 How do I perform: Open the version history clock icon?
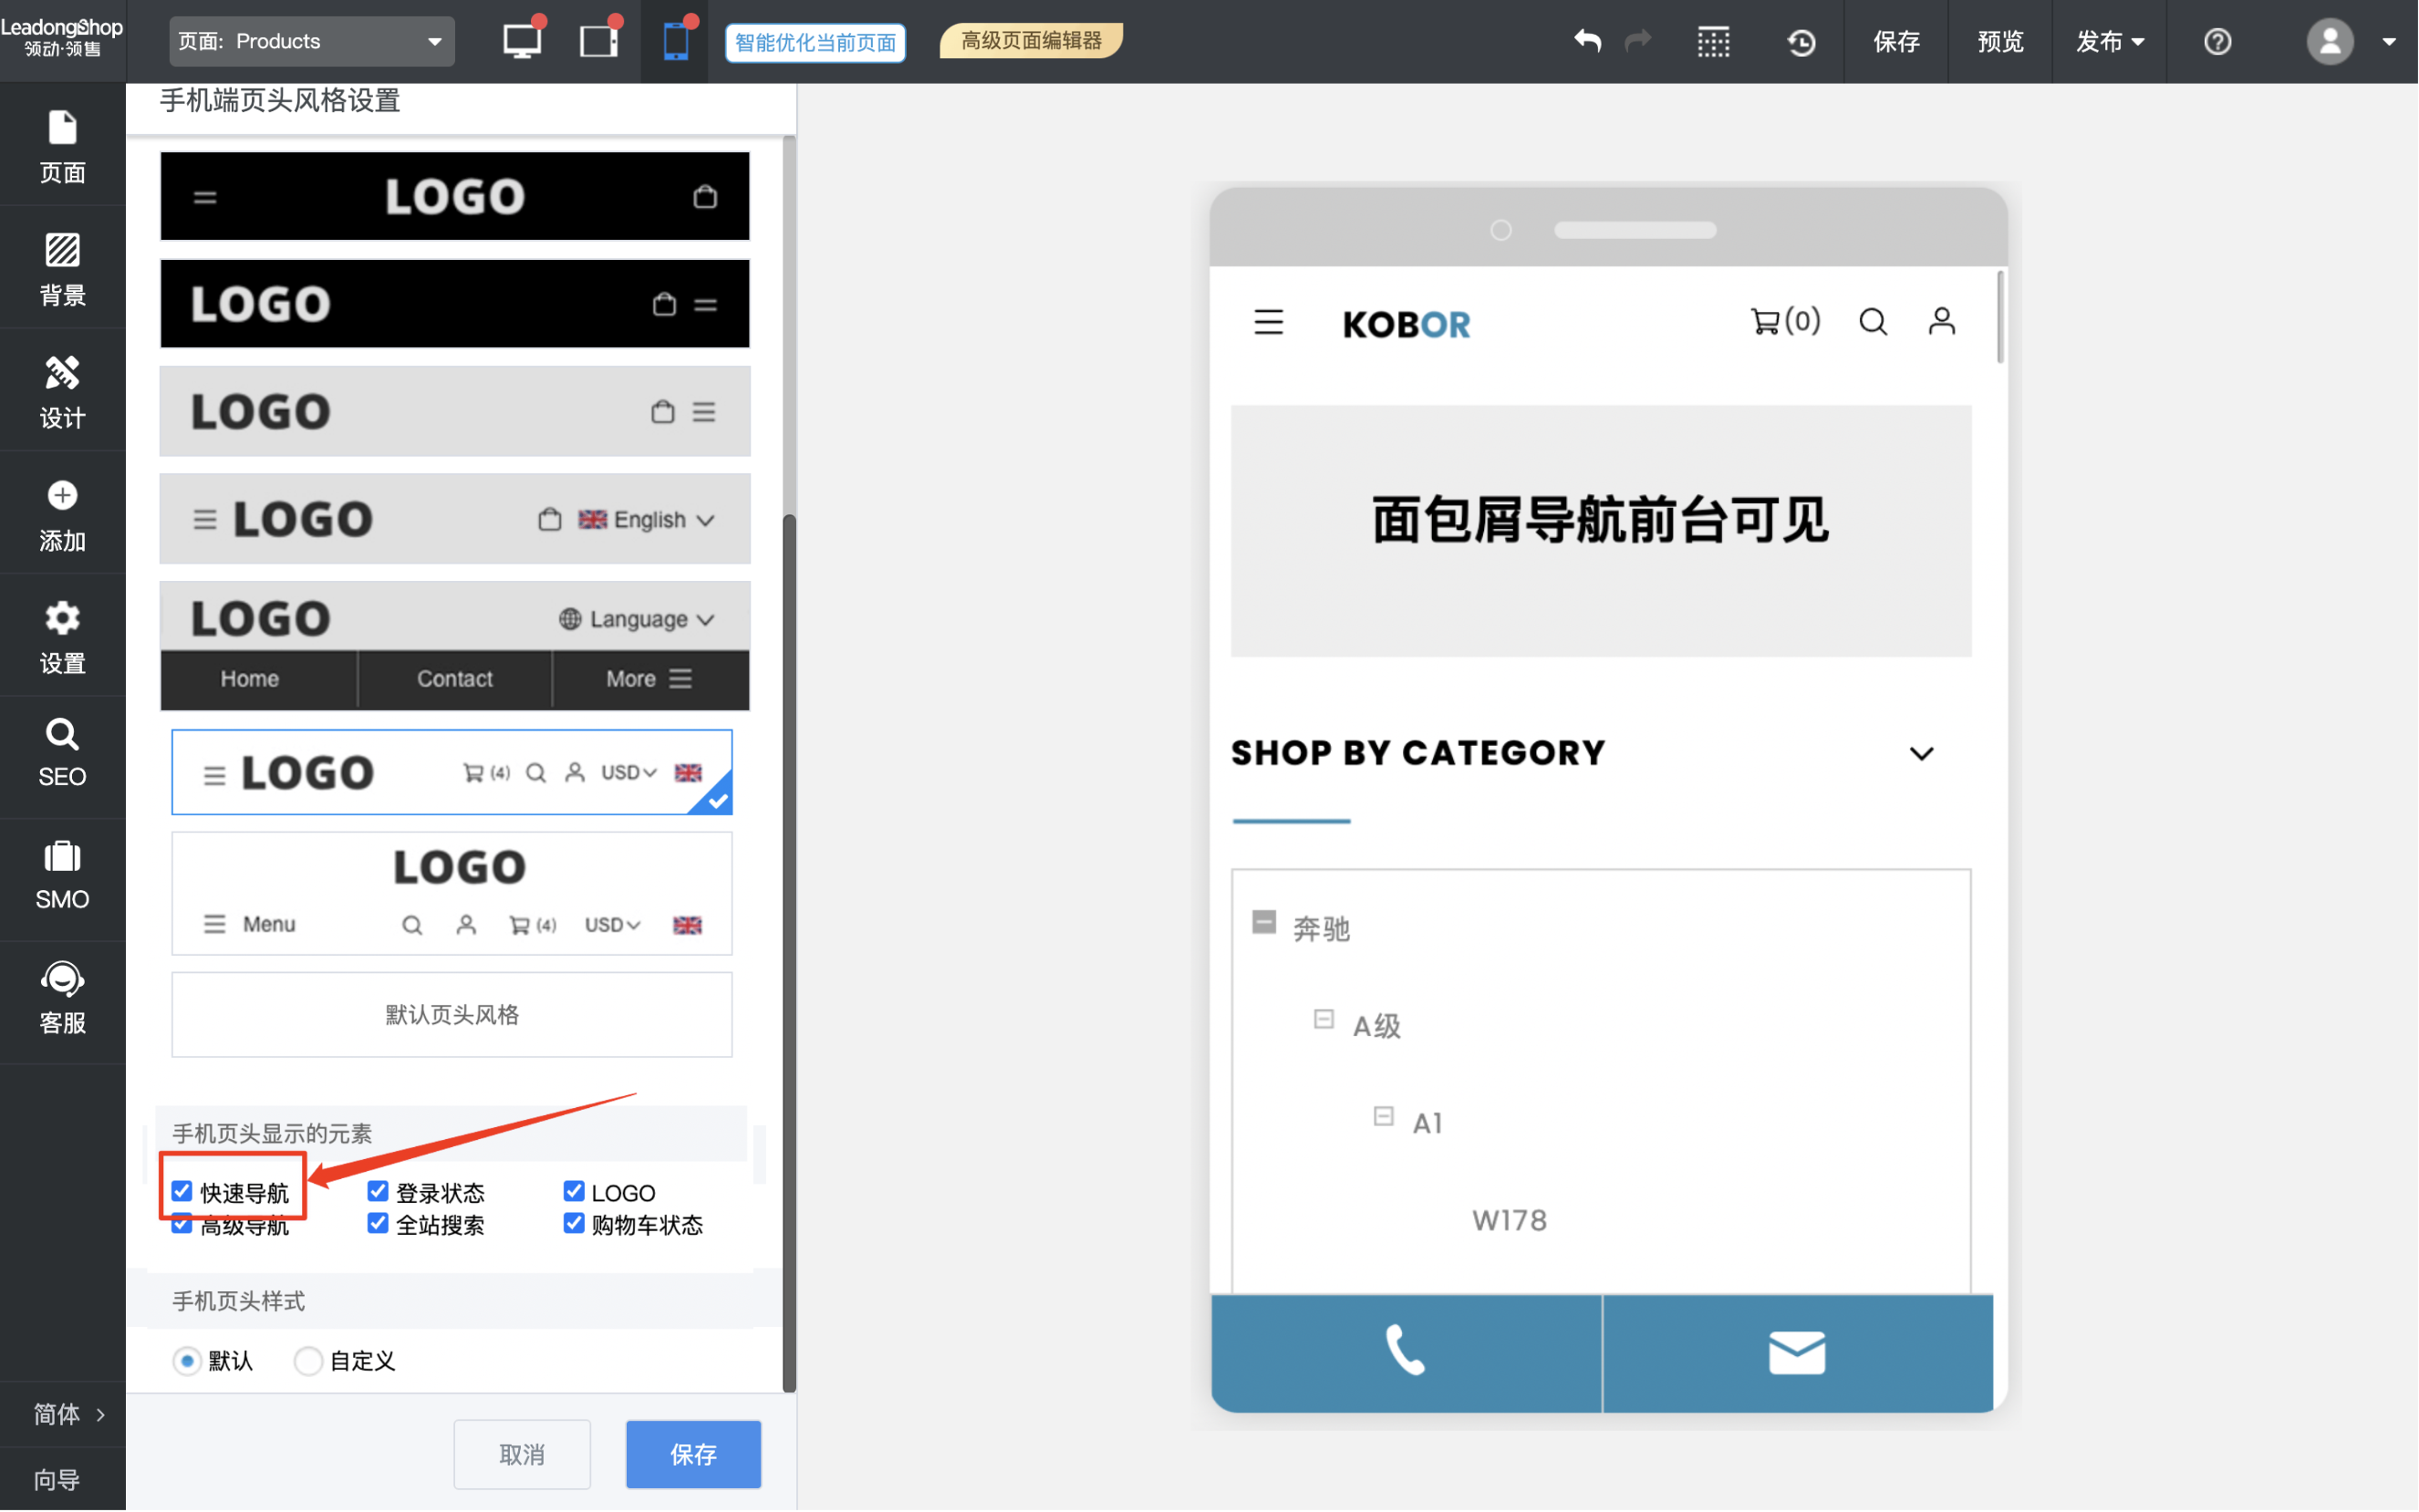[x=1801, y=42]
